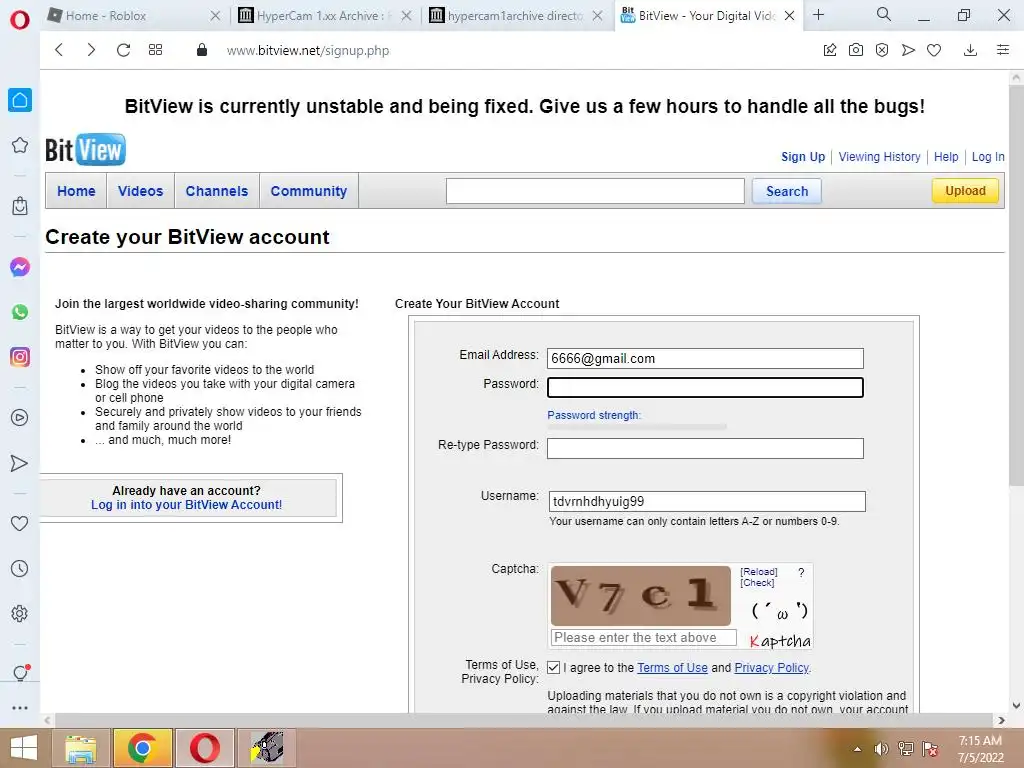Click the site security padlock icon
The image size is (1024, 768).
tap(202, 50)
